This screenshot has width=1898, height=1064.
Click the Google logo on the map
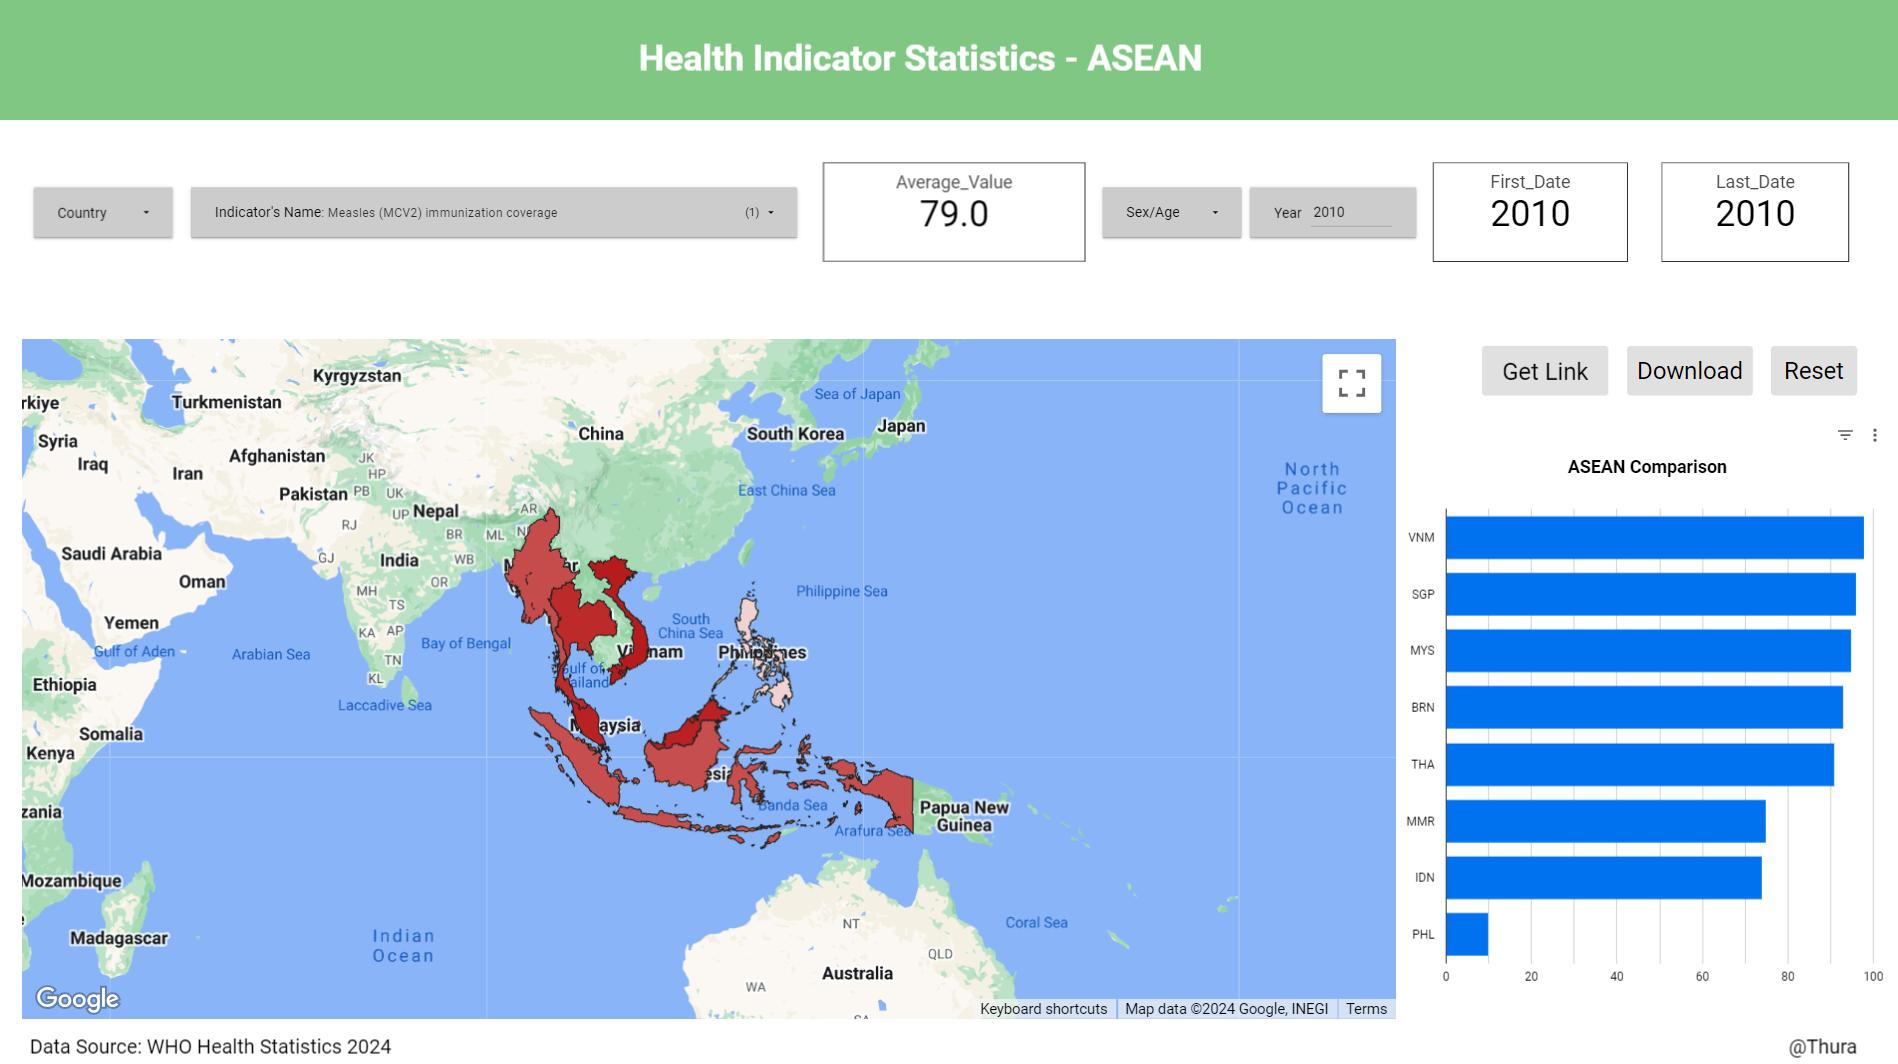[x=77, y=998]
